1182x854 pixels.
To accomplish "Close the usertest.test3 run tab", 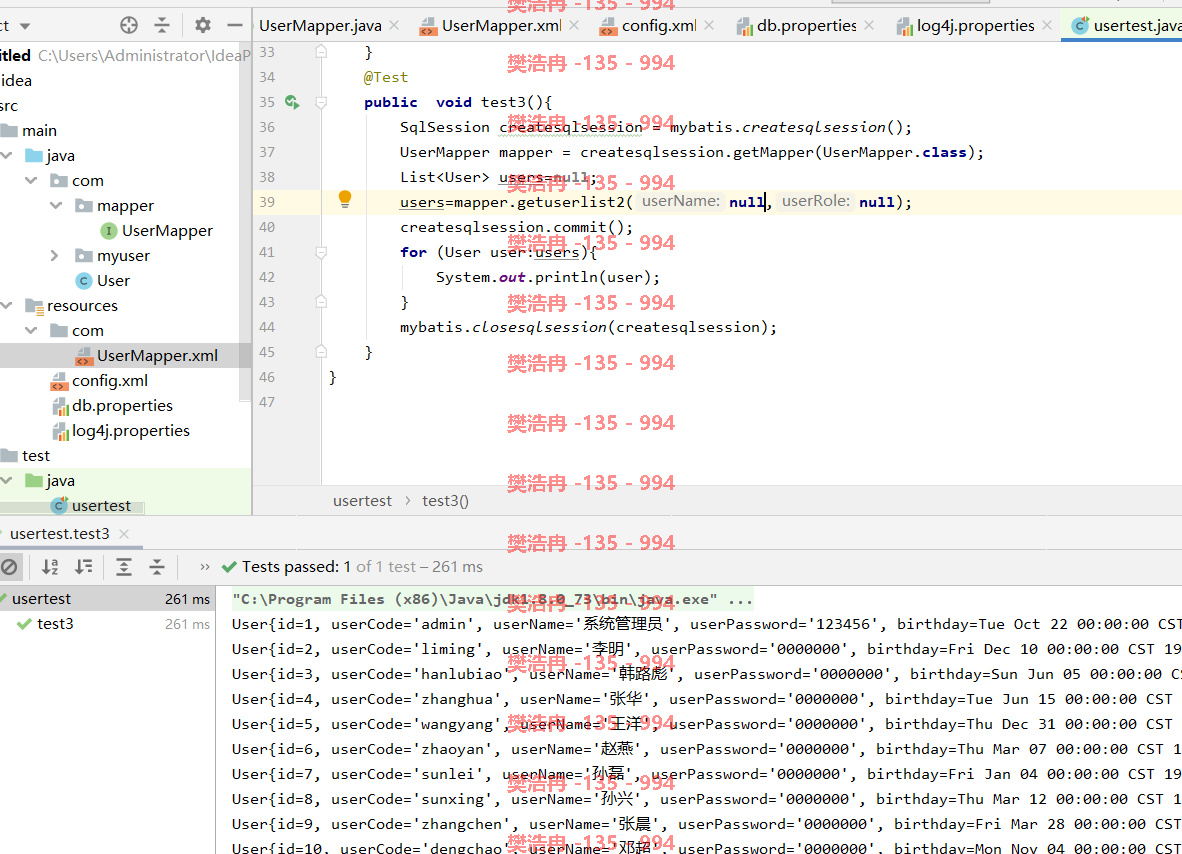I will (x=124, y=534).
